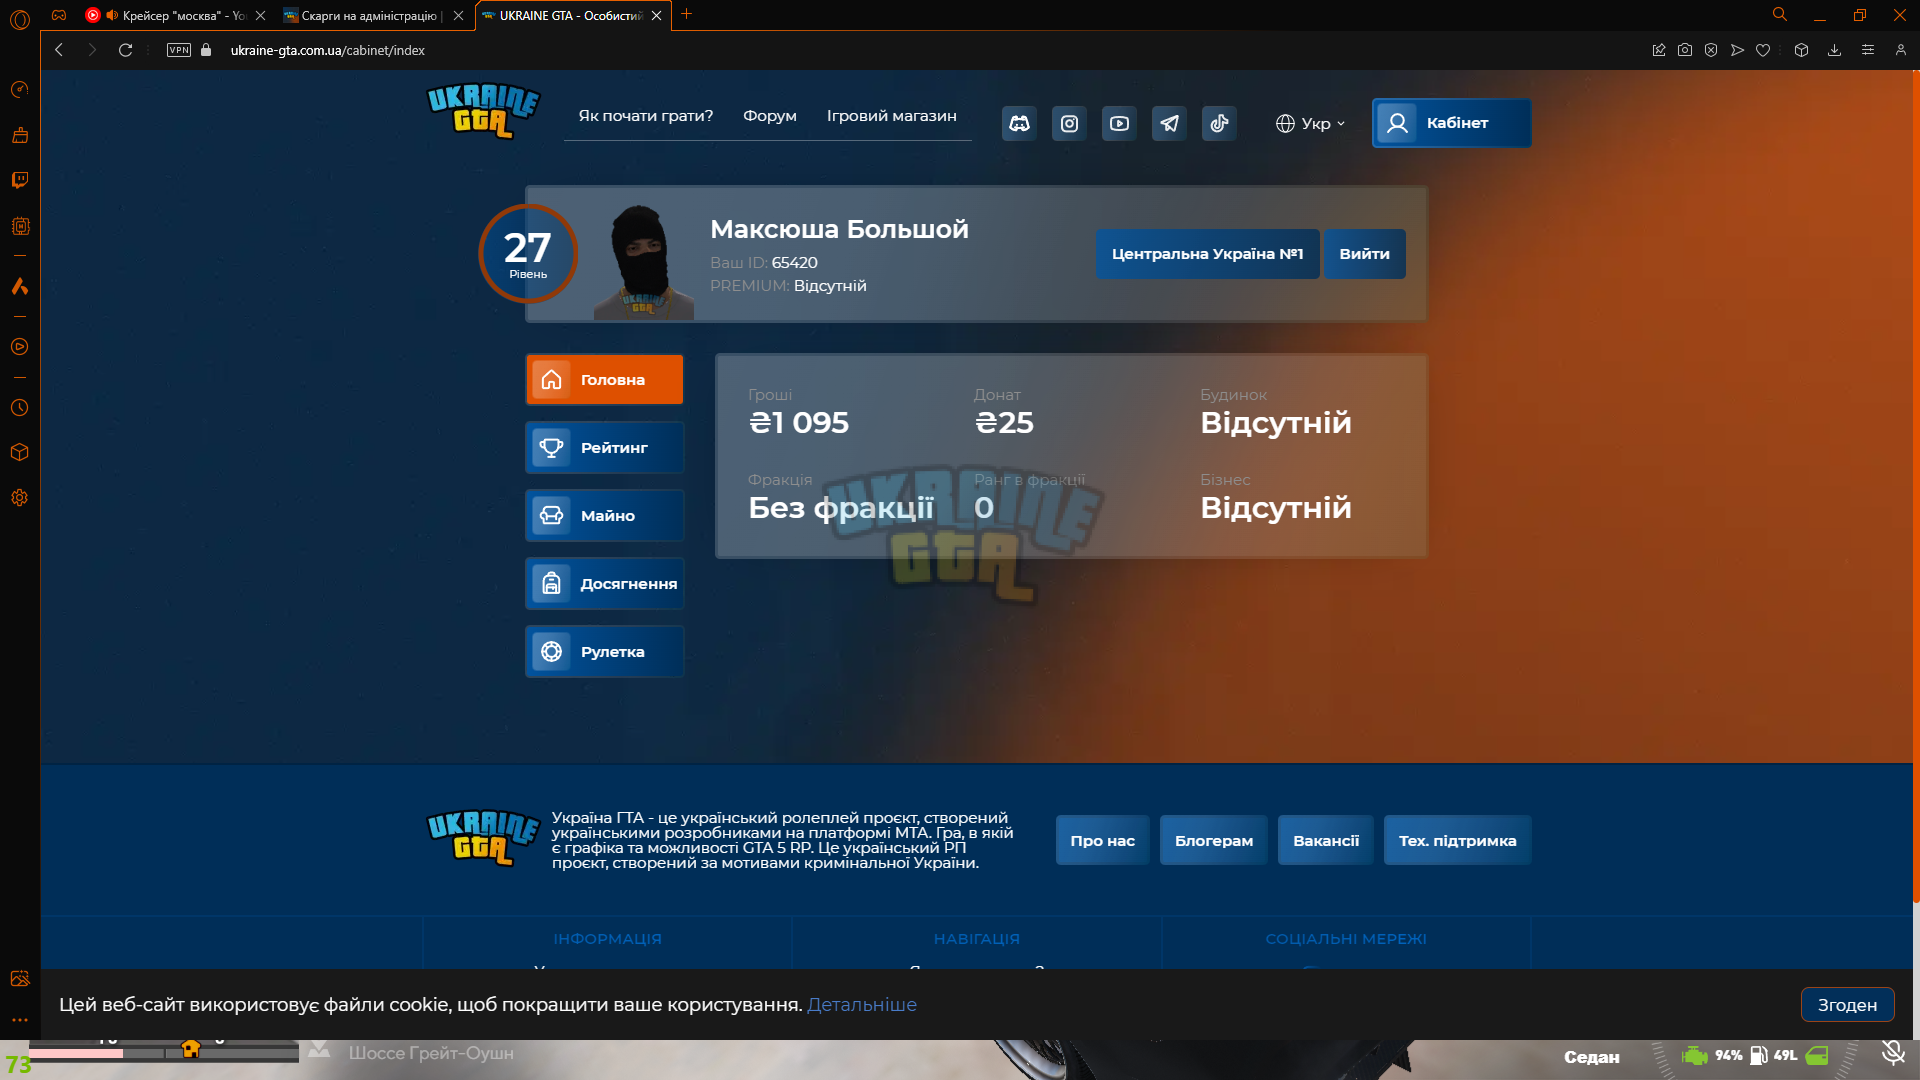The height and width of the screenshot is (1080, 1920).
Task: Open the Telegram social icon
Action: click(x=1169, y=123)
